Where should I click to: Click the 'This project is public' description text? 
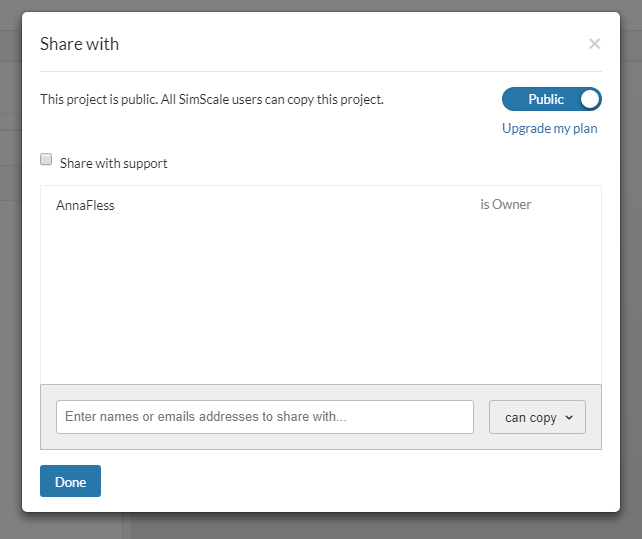pos(211,99)
